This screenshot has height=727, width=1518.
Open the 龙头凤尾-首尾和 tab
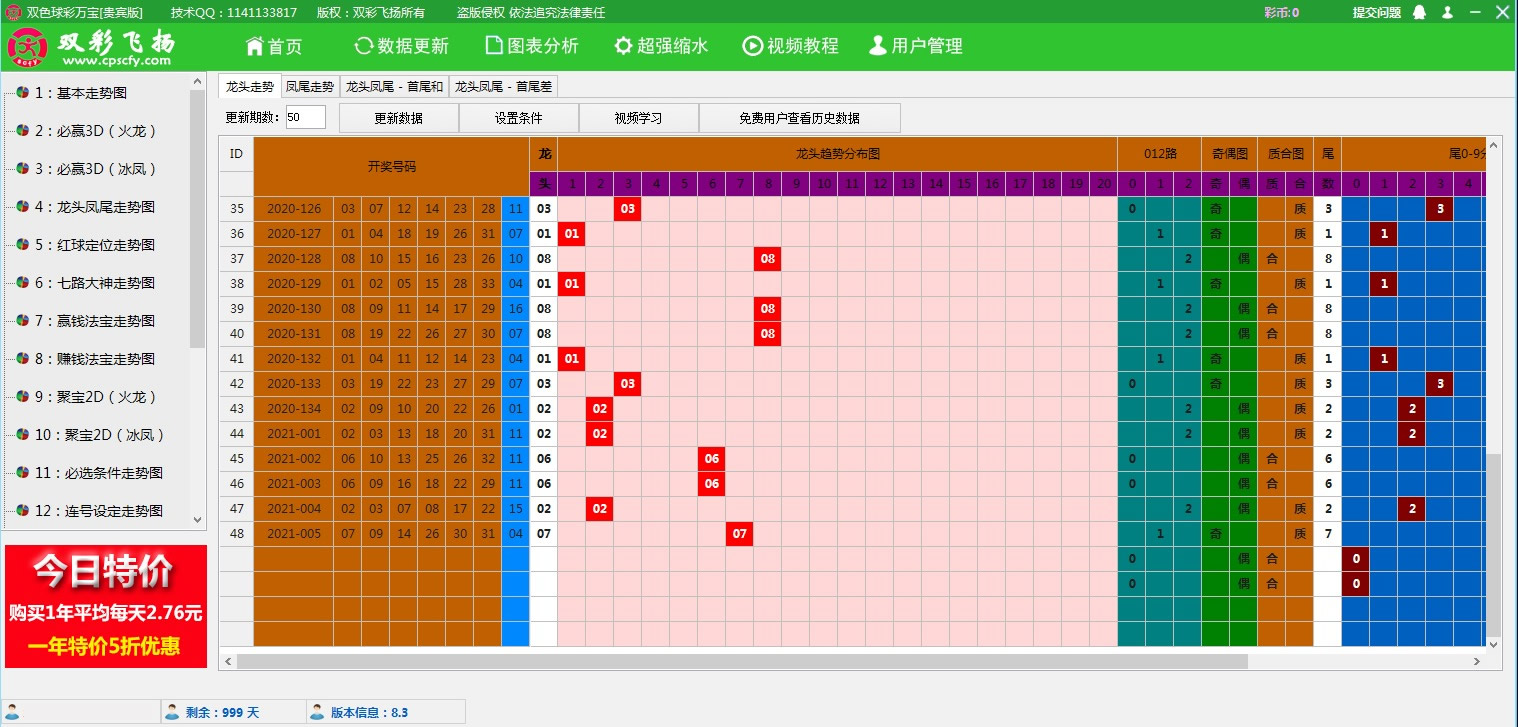(394, 86)
